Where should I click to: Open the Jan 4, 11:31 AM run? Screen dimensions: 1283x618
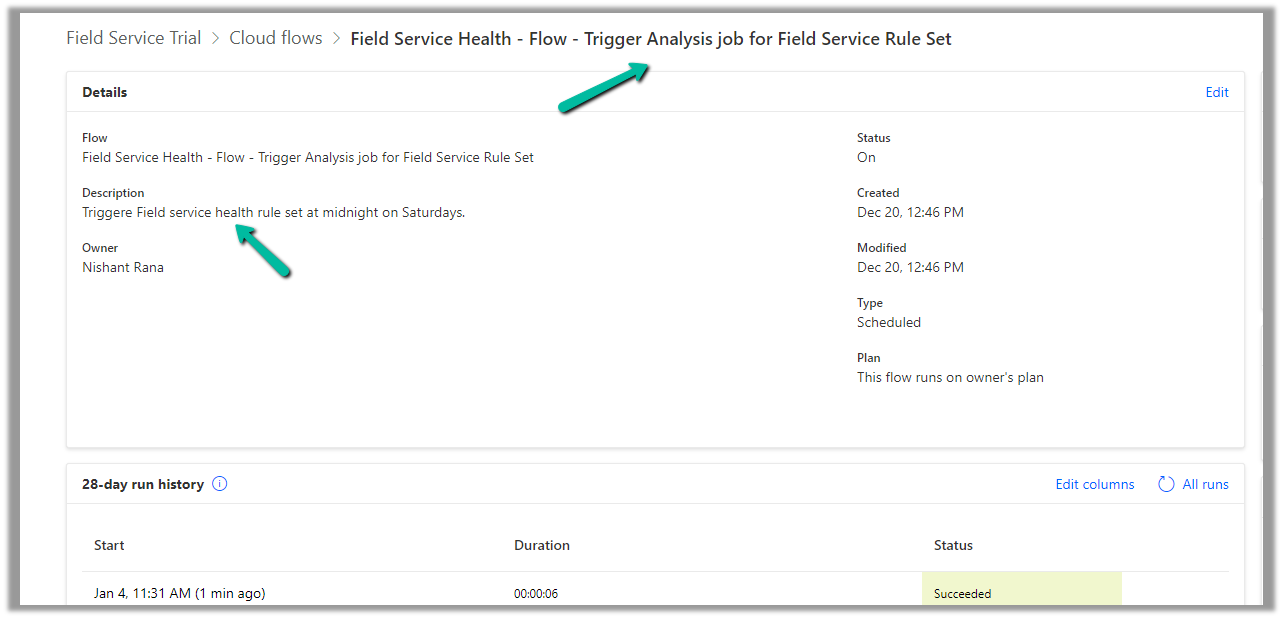(179, 593)
